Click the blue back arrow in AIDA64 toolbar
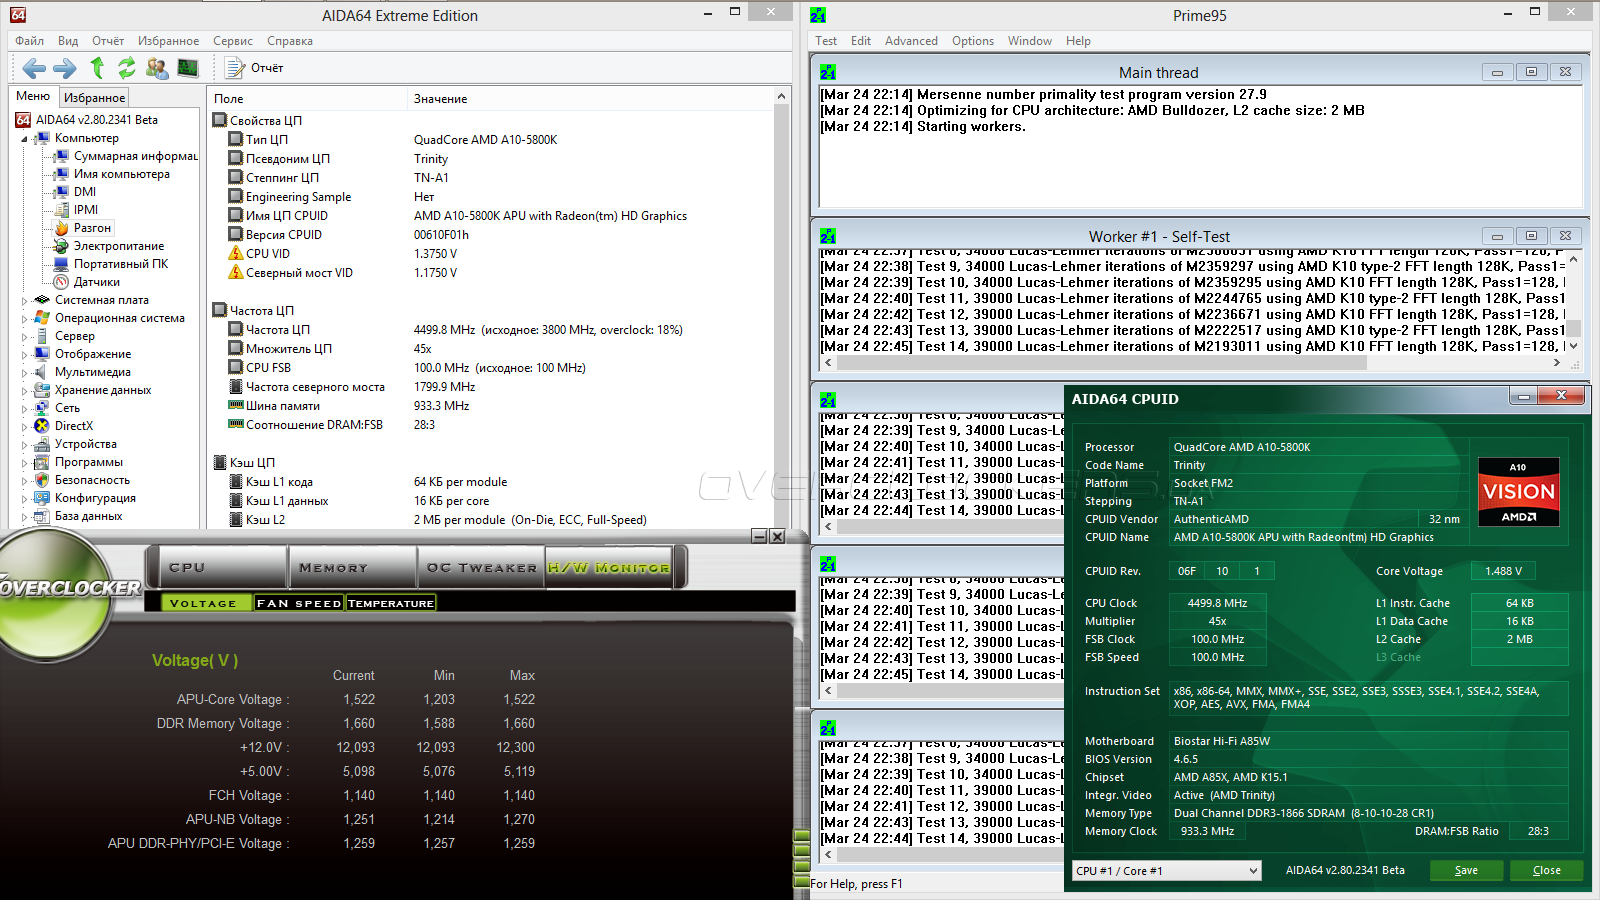Image resolution: width=1600 pixels, height=900 pixels. (34, 68)
